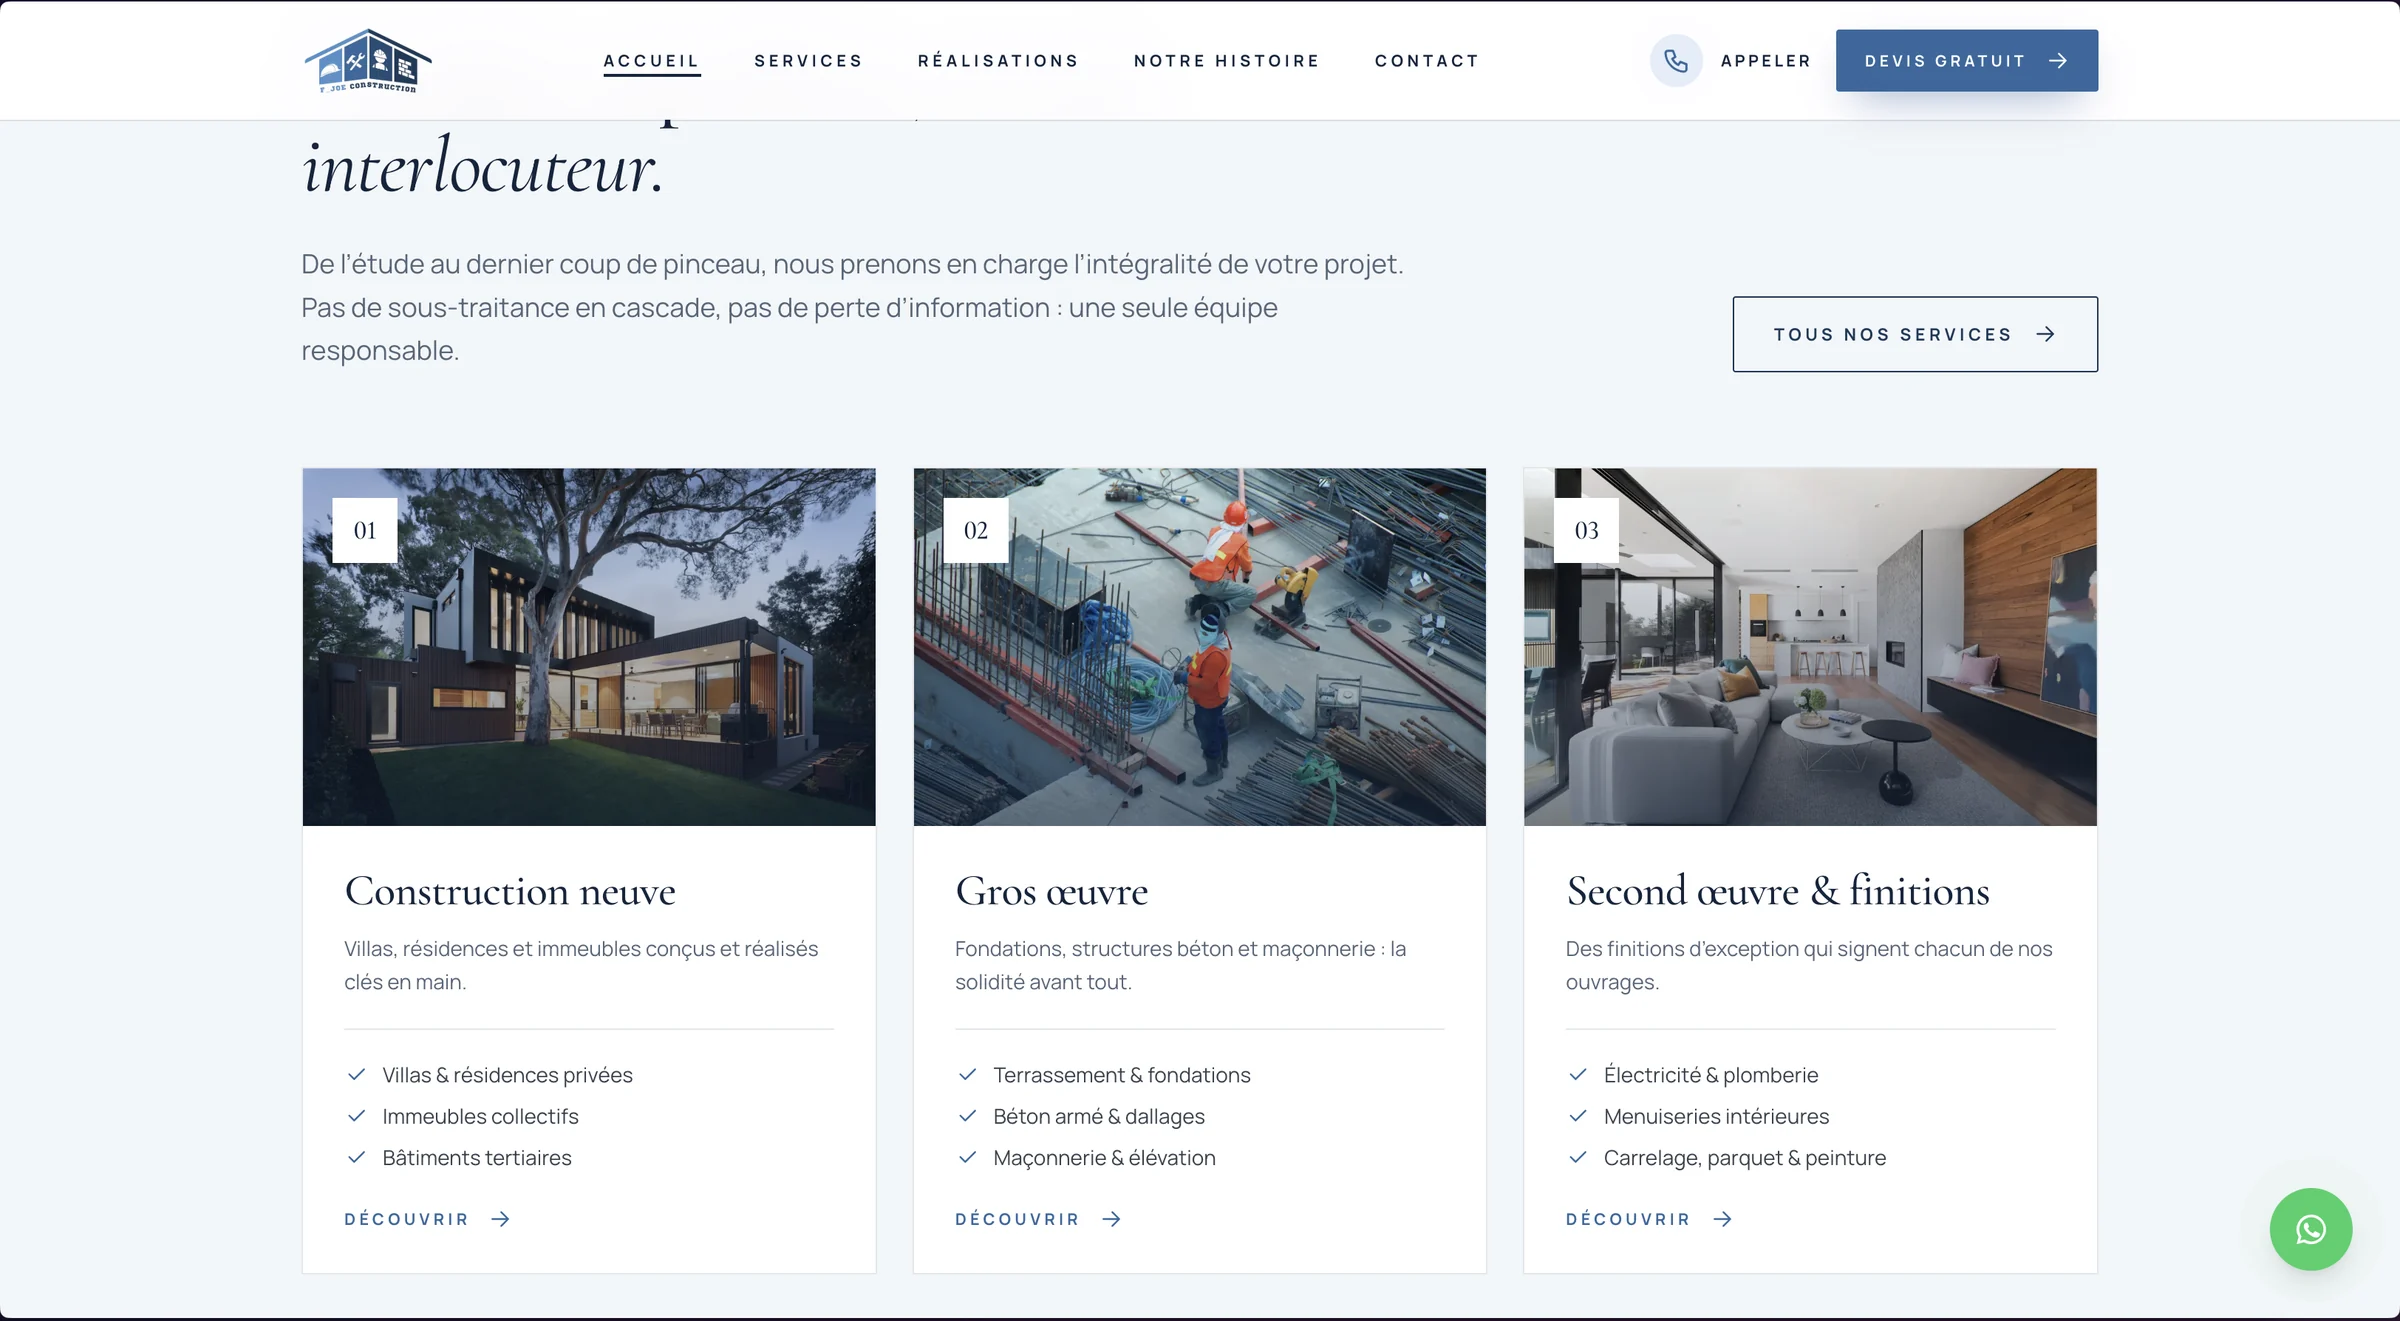Click checkmark next to Béton armé & dallages
Image resolution: width=2400 pixels, height=1321 pixels.
point(967,1116)
